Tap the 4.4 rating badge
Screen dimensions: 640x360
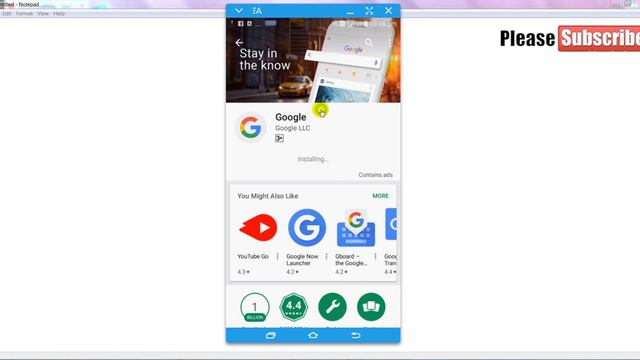293,307
